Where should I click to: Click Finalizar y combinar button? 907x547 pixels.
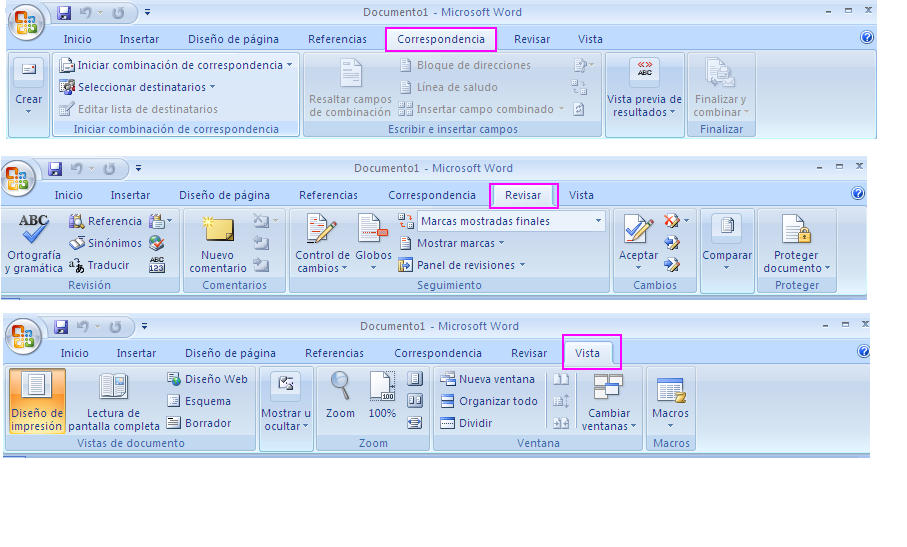(x=721, y=87)
